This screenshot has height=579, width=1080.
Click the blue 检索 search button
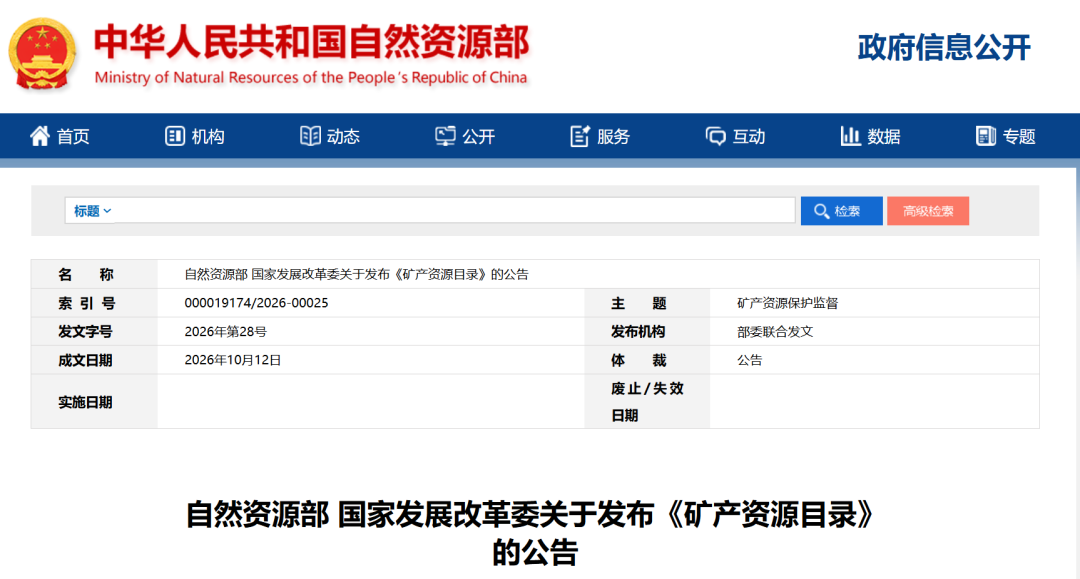841,211
